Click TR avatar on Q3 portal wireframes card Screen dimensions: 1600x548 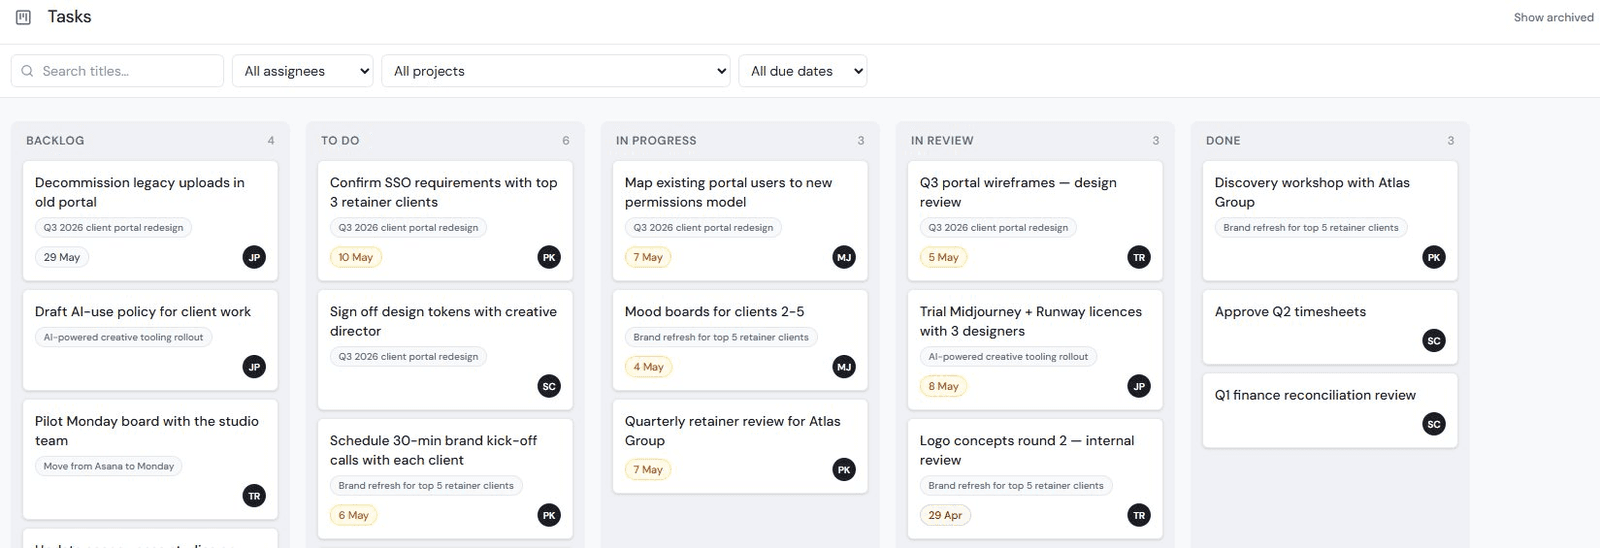point(1139,257)
